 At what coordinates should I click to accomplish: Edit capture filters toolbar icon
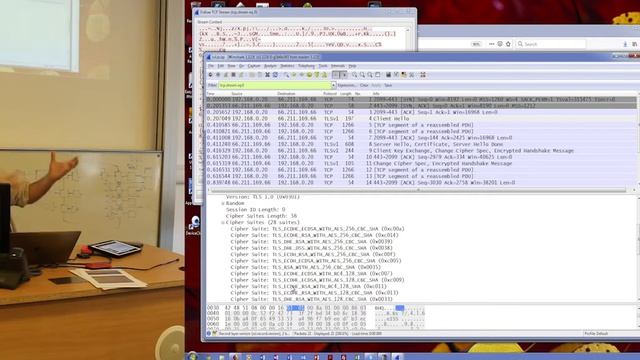click(389, 75)
